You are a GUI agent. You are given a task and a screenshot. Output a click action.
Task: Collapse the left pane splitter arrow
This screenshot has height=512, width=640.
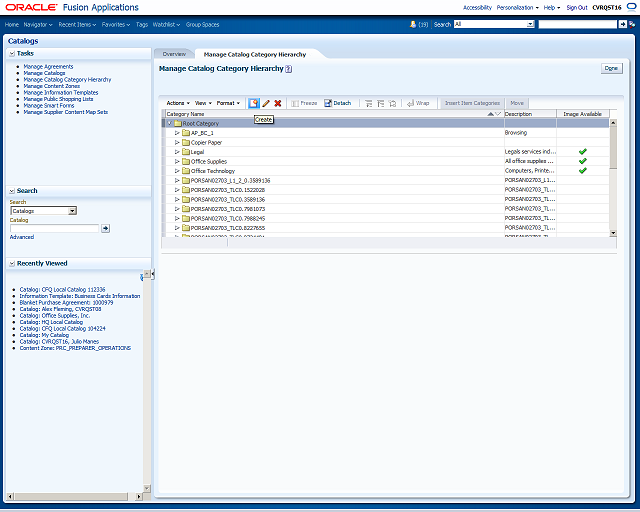(153, 274)
